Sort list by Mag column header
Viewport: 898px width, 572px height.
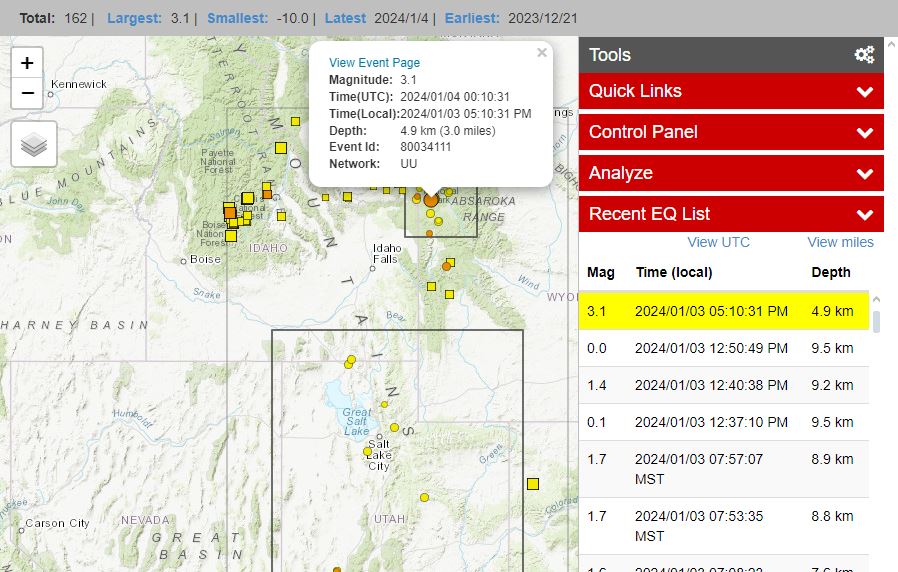coord(600,272)
